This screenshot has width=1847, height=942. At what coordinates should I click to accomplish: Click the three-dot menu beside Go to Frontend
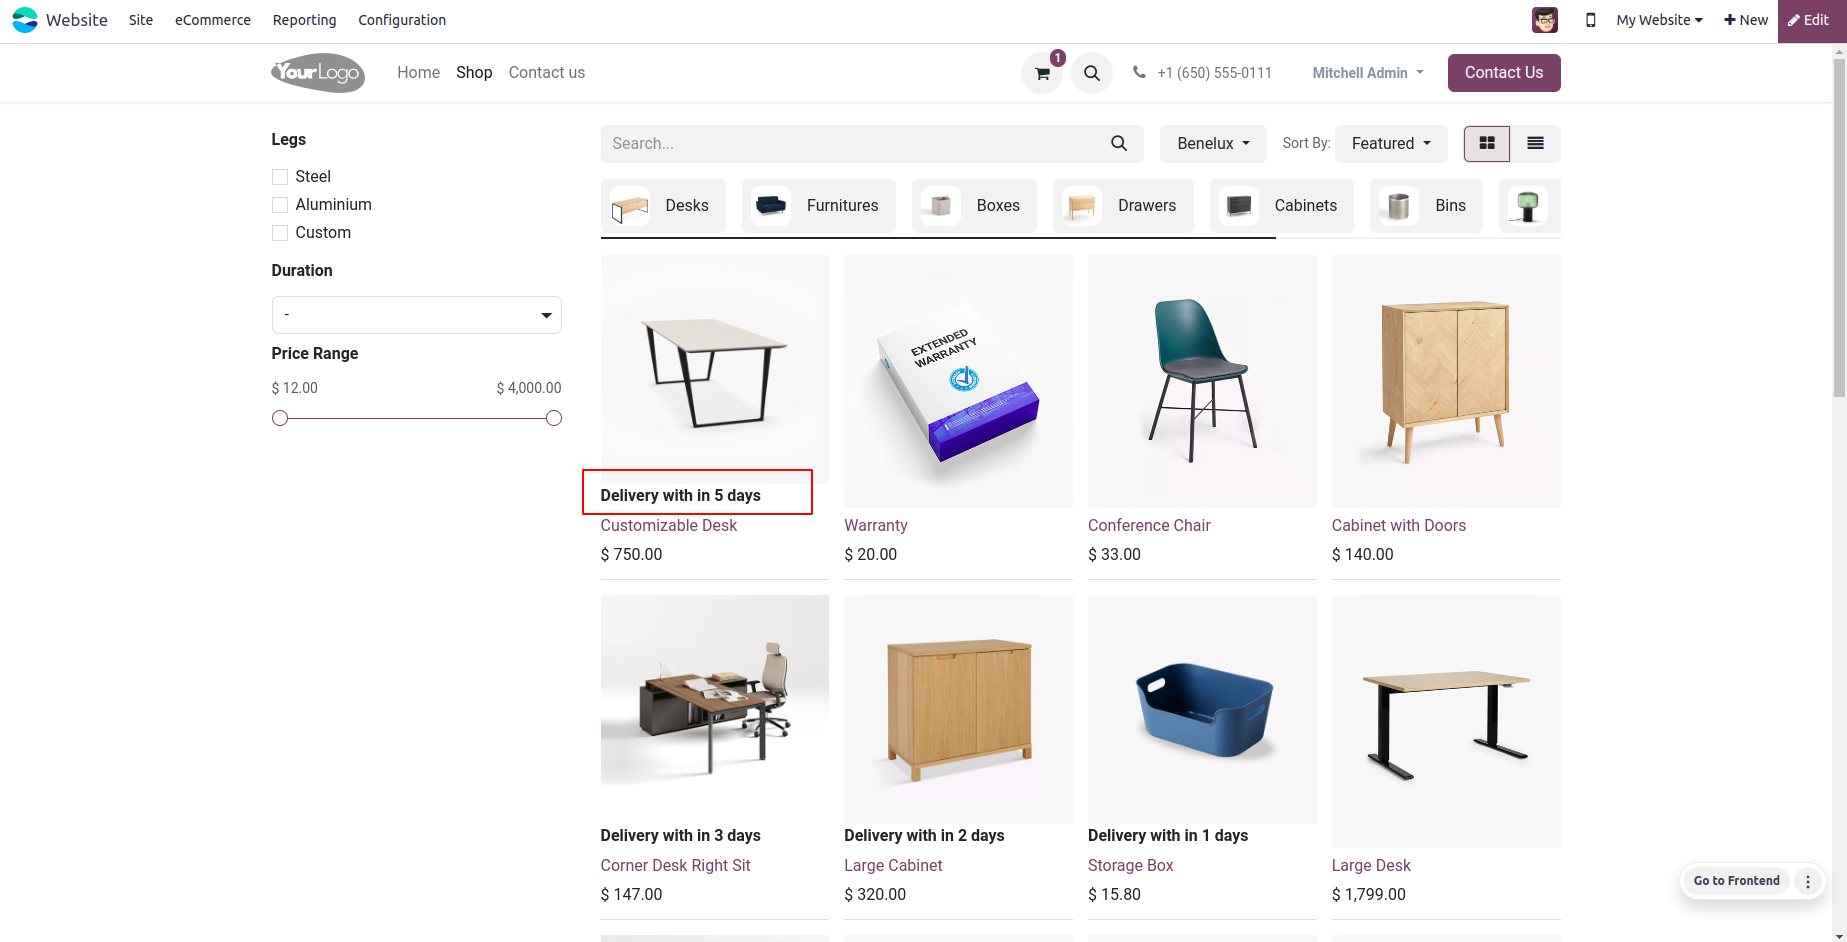pyautogui.click(x=1807, y=881)
